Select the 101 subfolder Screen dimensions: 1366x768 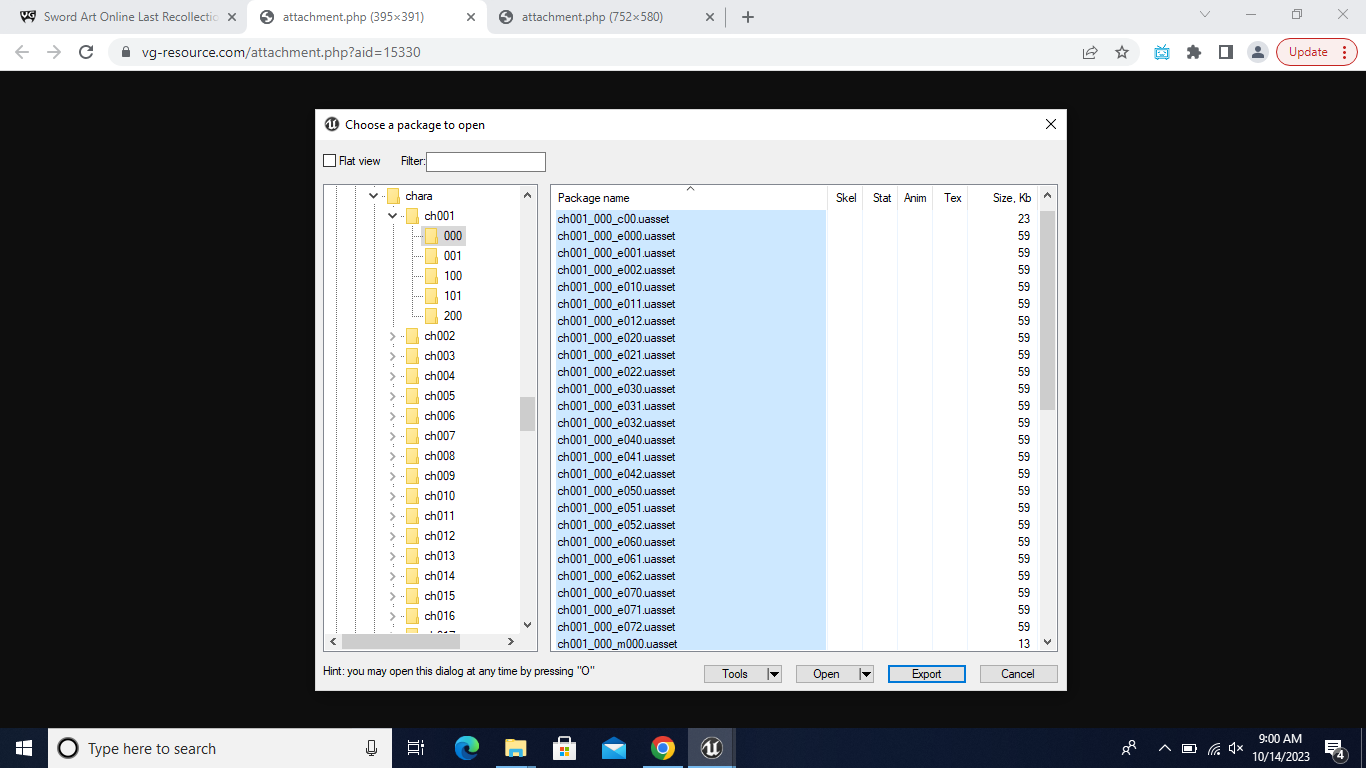tap(453, 296)
